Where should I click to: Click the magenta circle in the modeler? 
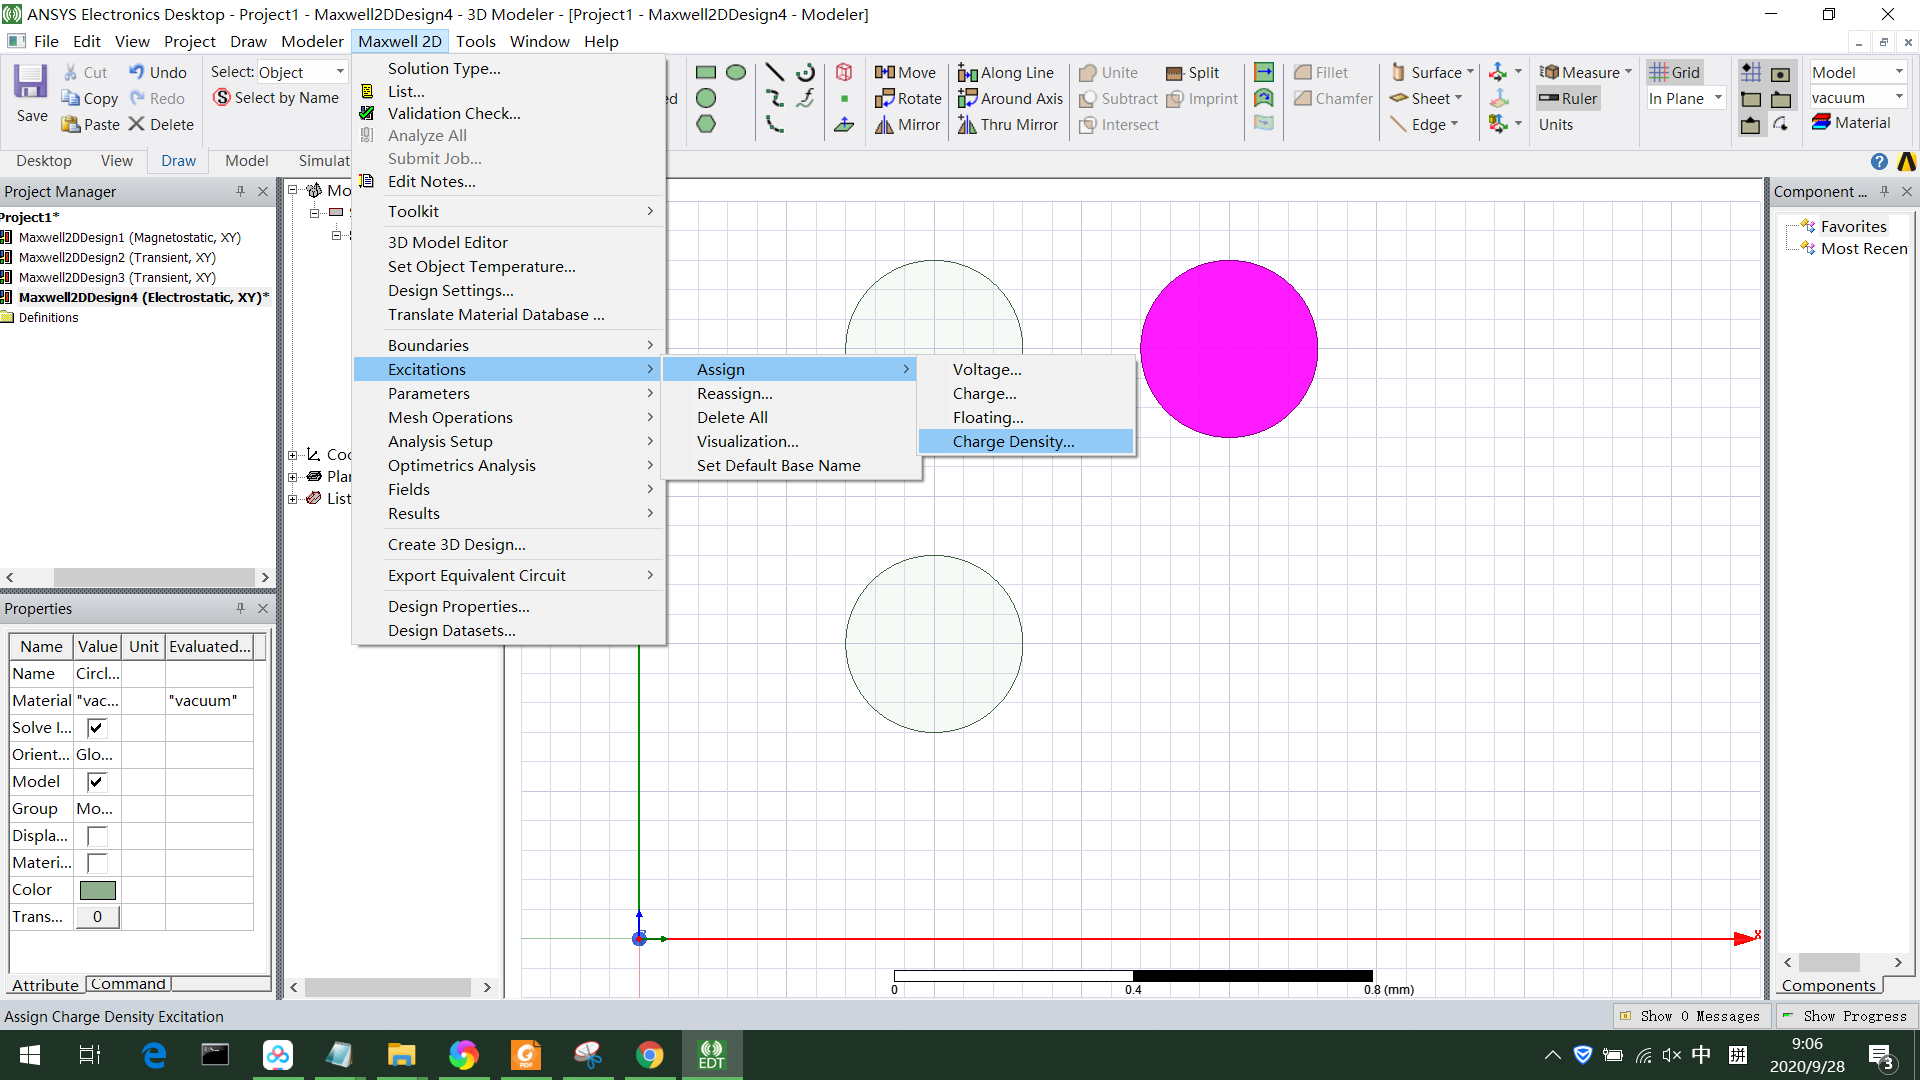point(1228,349)
